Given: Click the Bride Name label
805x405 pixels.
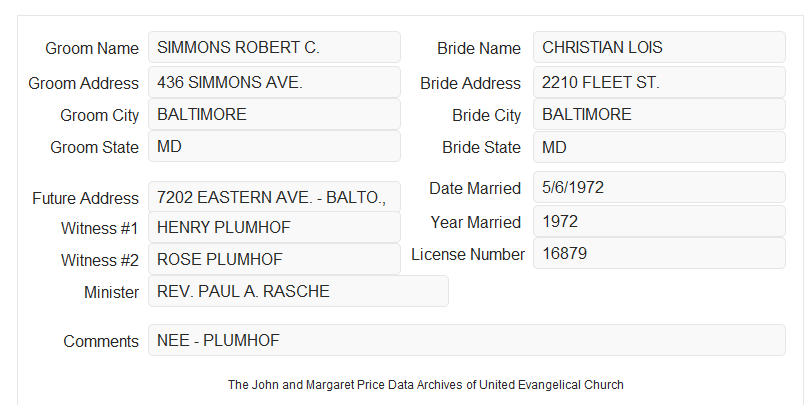Looking at the screenshot, I should tap(479, 48).
